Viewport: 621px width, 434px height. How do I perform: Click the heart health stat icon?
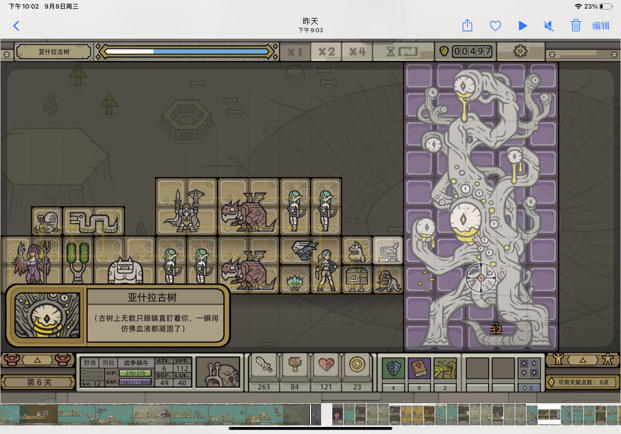pyautogui.click(x=326, y=364)
